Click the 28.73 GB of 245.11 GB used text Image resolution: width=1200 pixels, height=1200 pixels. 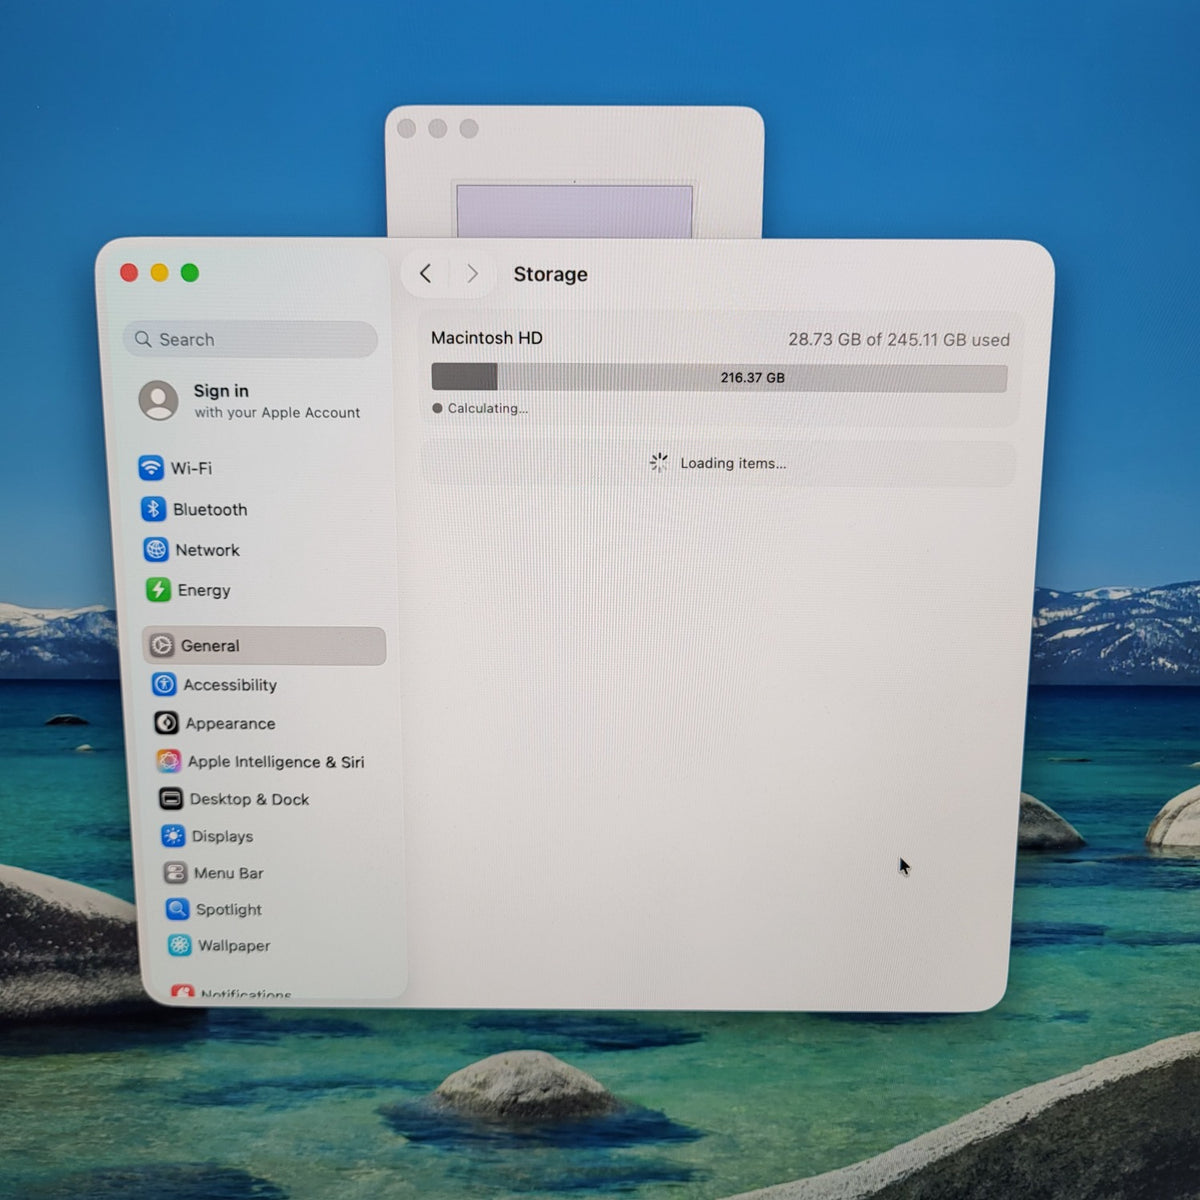(899, 340)
